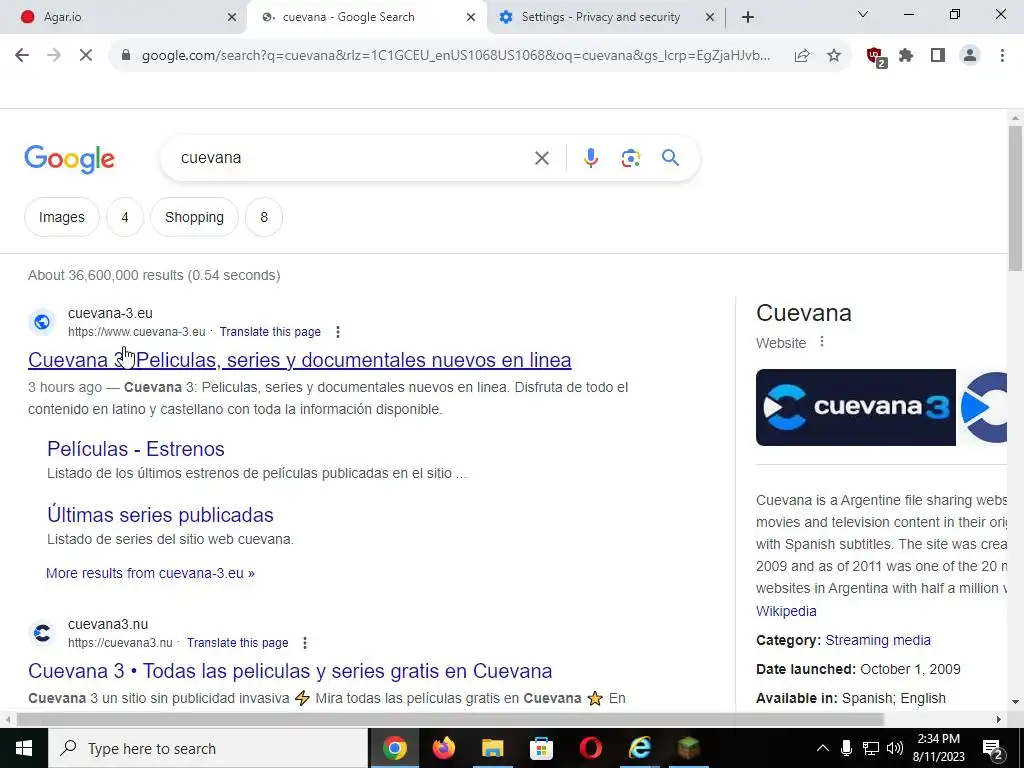Open Microsoft Store from the taskbar
This screenshot has height=768, width=1024.
coord(541,748)
